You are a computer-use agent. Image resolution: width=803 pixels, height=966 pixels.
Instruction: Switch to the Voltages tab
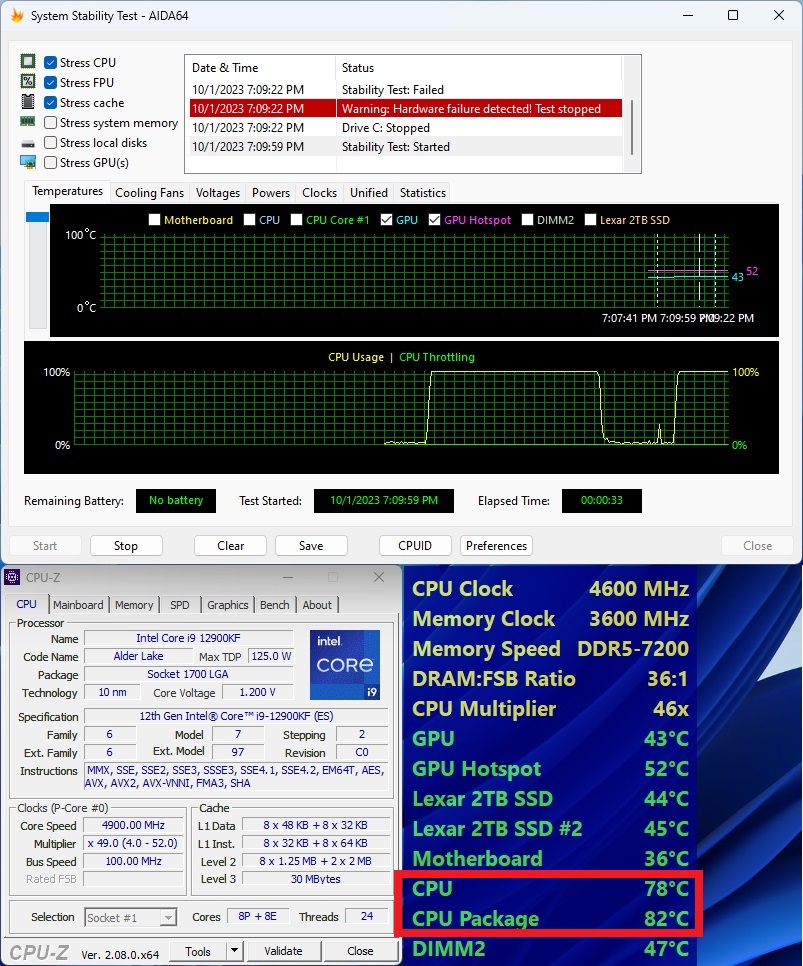point(218,193)
